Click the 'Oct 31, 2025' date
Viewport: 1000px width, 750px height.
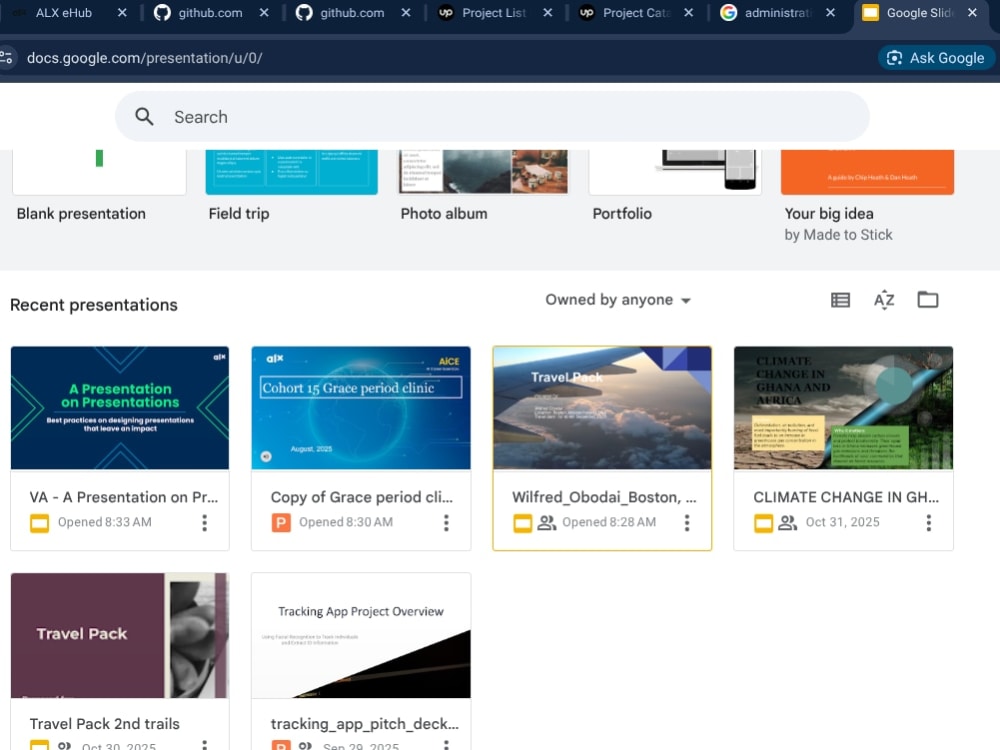[x=842, y=522]
